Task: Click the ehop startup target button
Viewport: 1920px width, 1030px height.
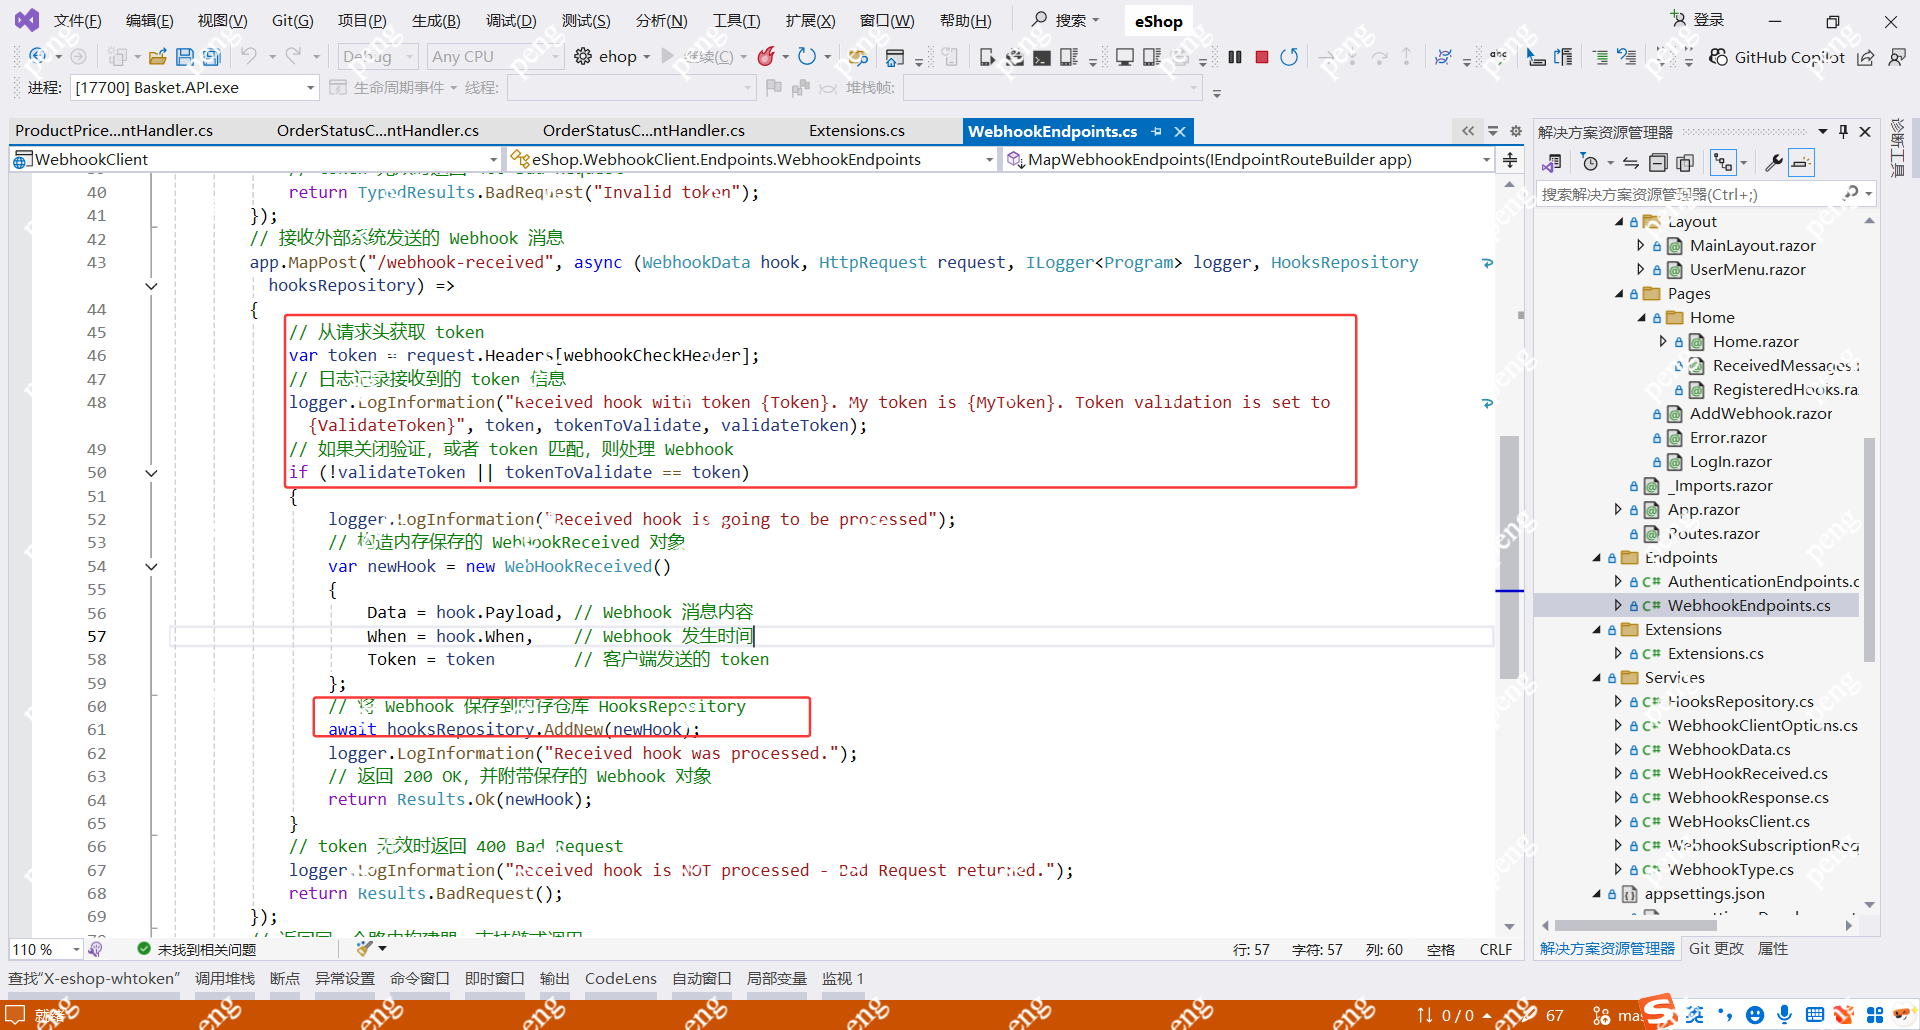Action: pyautogui.click(x=611, y=57)
